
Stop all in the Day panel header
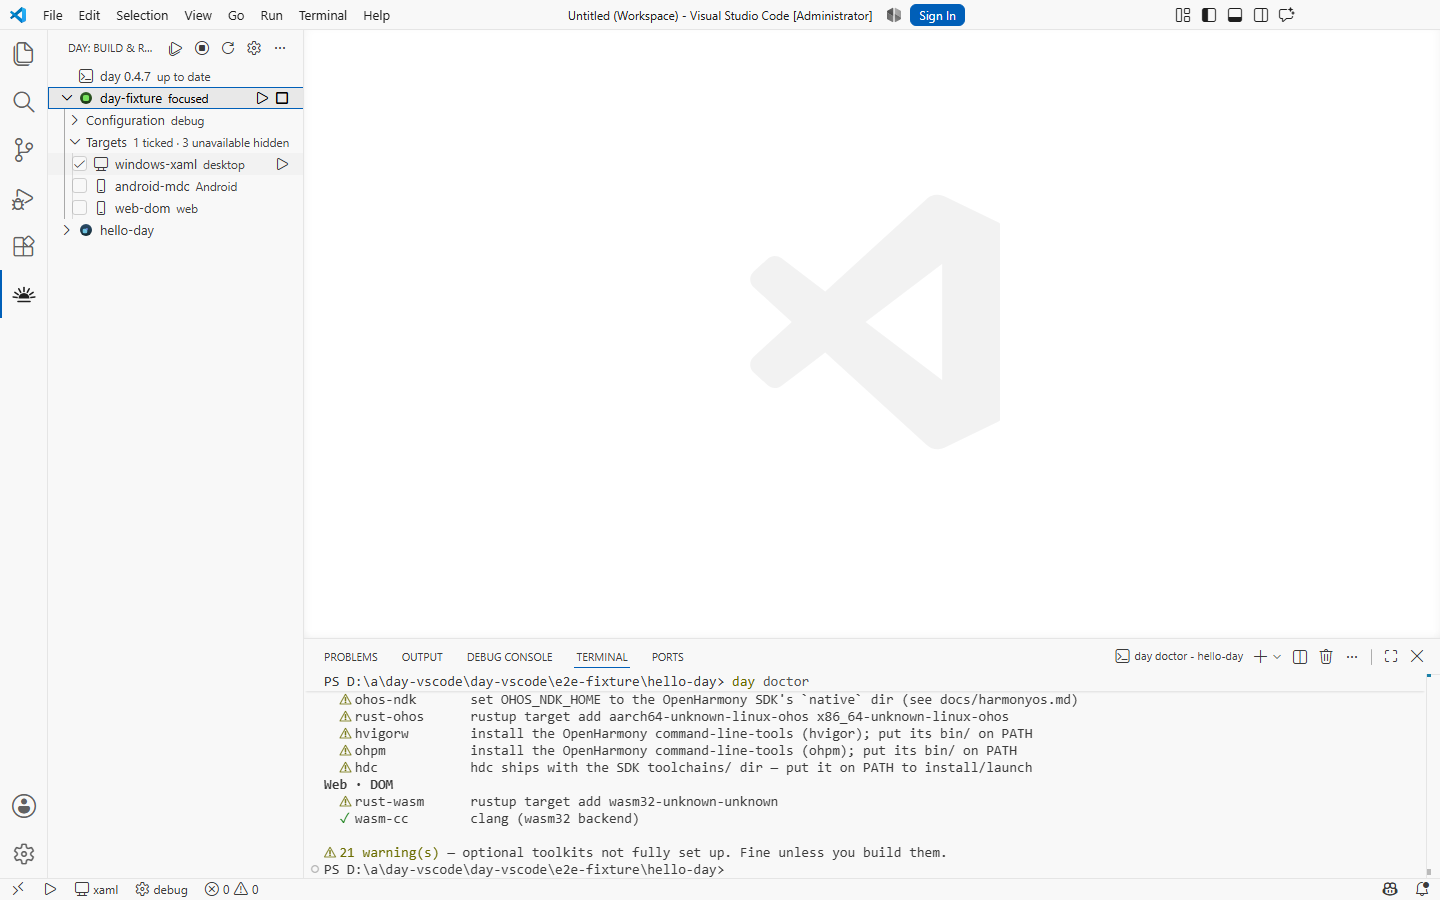click(202, 48)
